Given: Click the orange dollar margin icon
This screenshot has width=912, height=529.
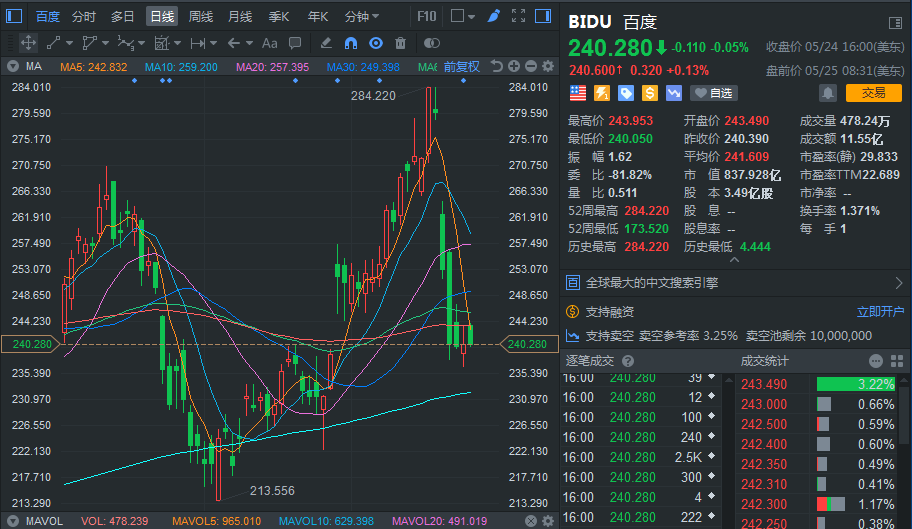Looking at the screenshot, I should point(650,93).
